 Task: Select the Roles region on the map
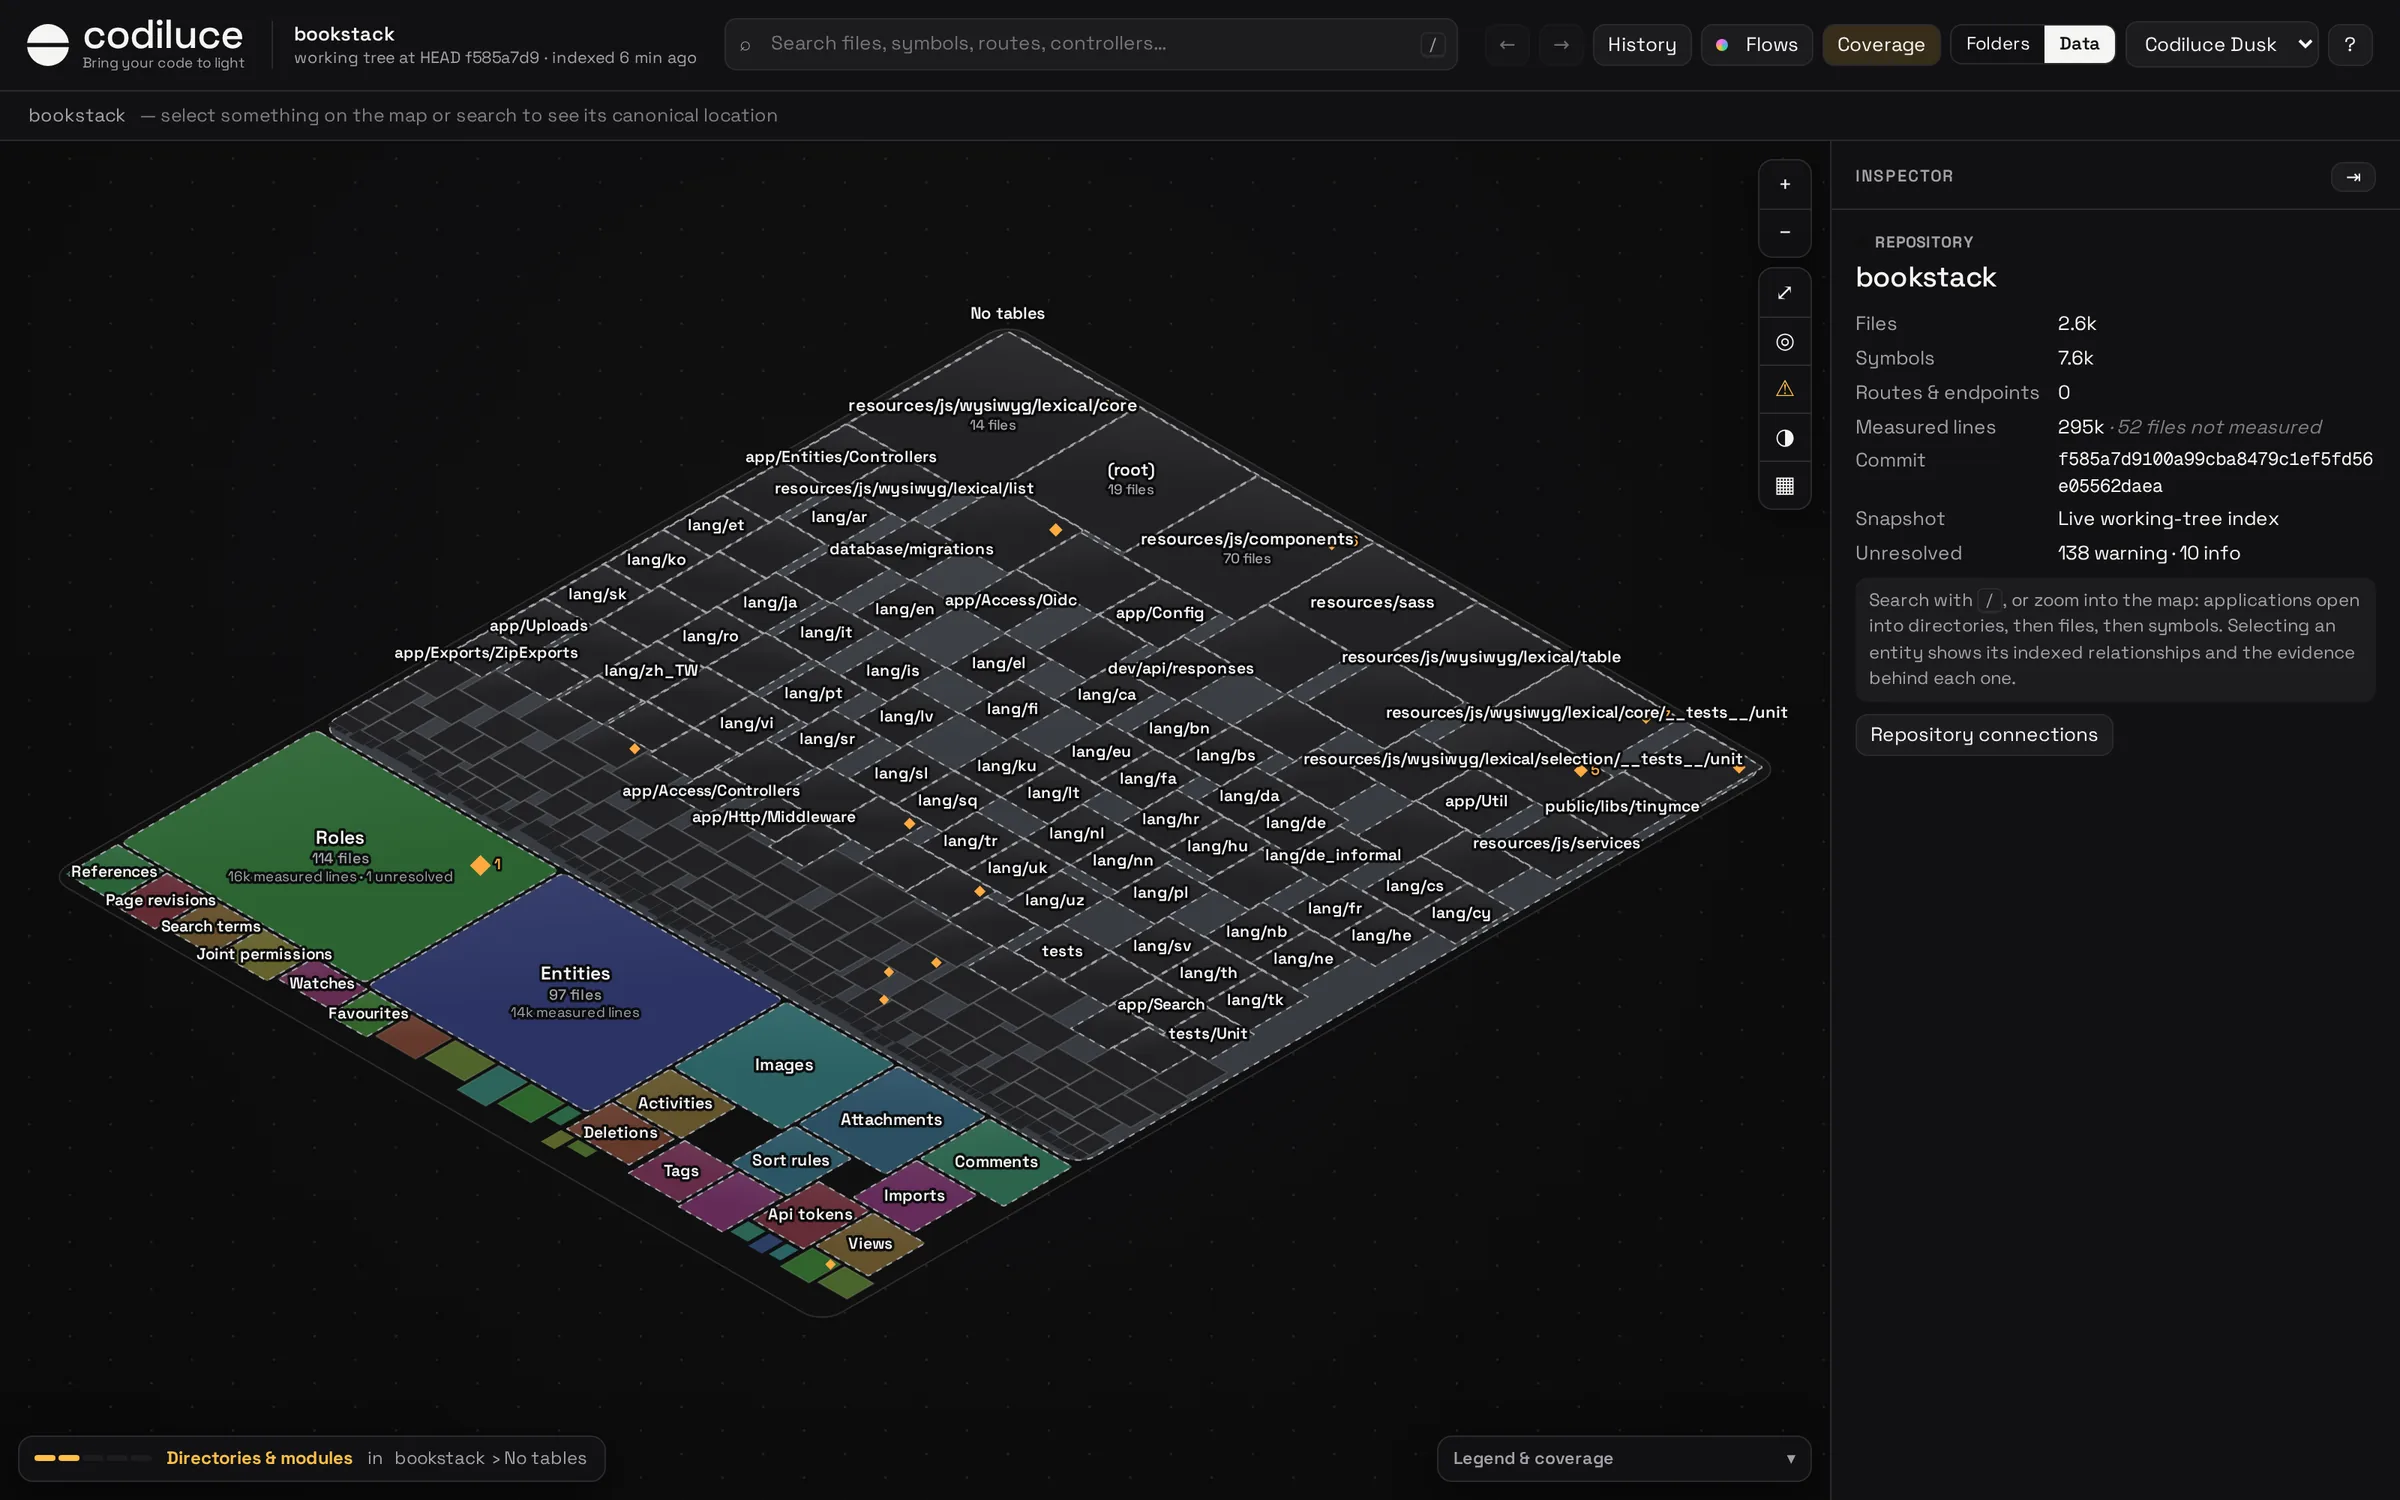[x=339, y=838]
